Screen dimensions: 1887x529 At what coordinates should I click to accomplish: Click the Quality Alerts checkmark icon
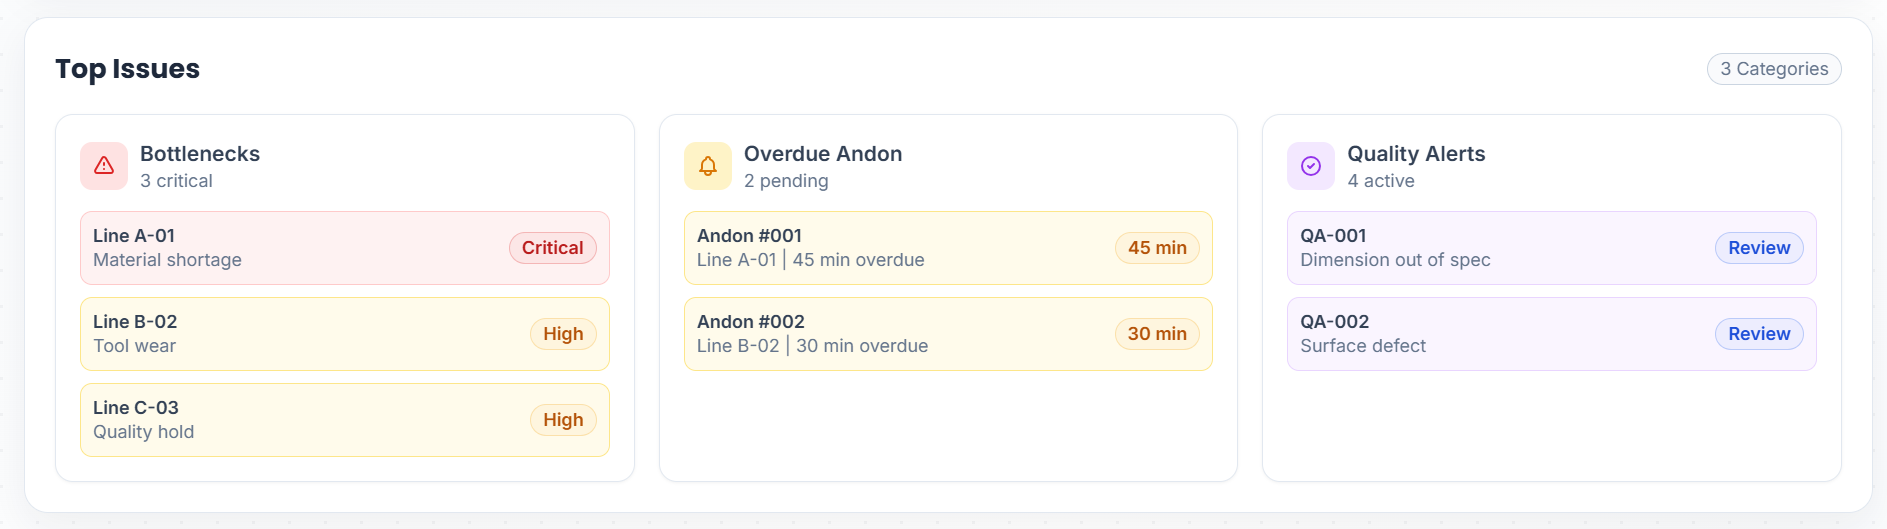coord(1311,166)
